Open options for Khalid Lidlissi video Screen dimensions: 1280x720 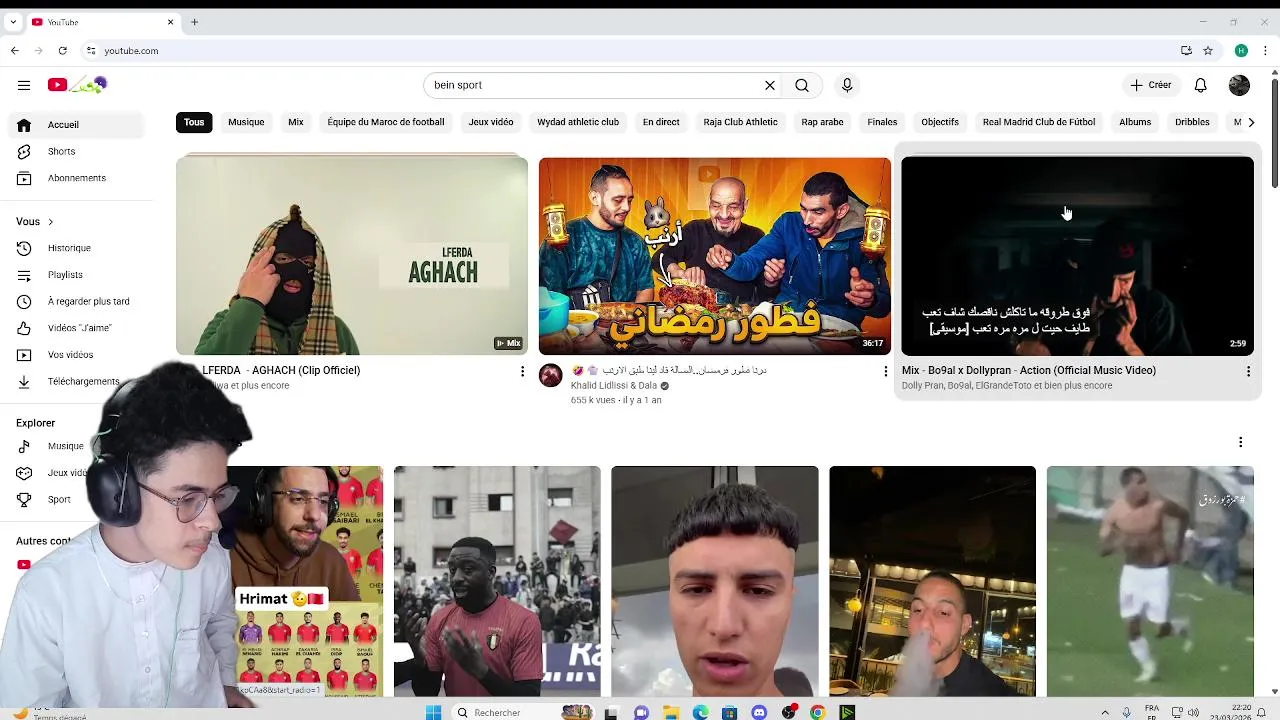pyautogui.click(x=885, y=371)
